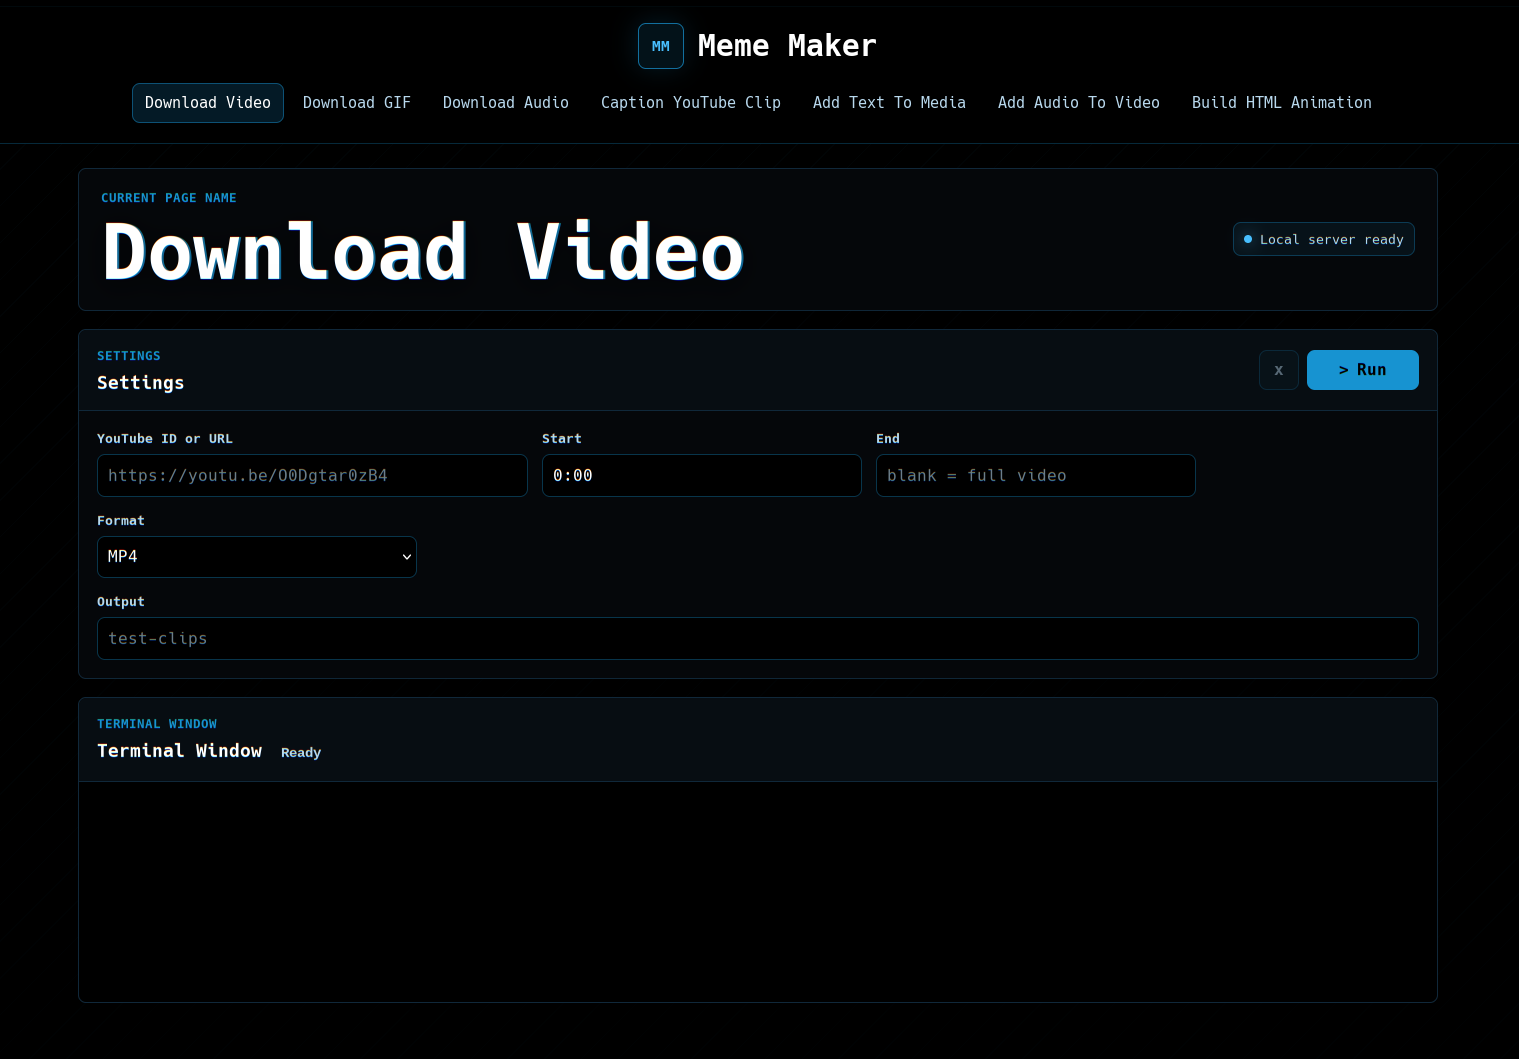Click the Download Video page heading
This screenshot has width=1519, height=1059.
click(423, 252)
